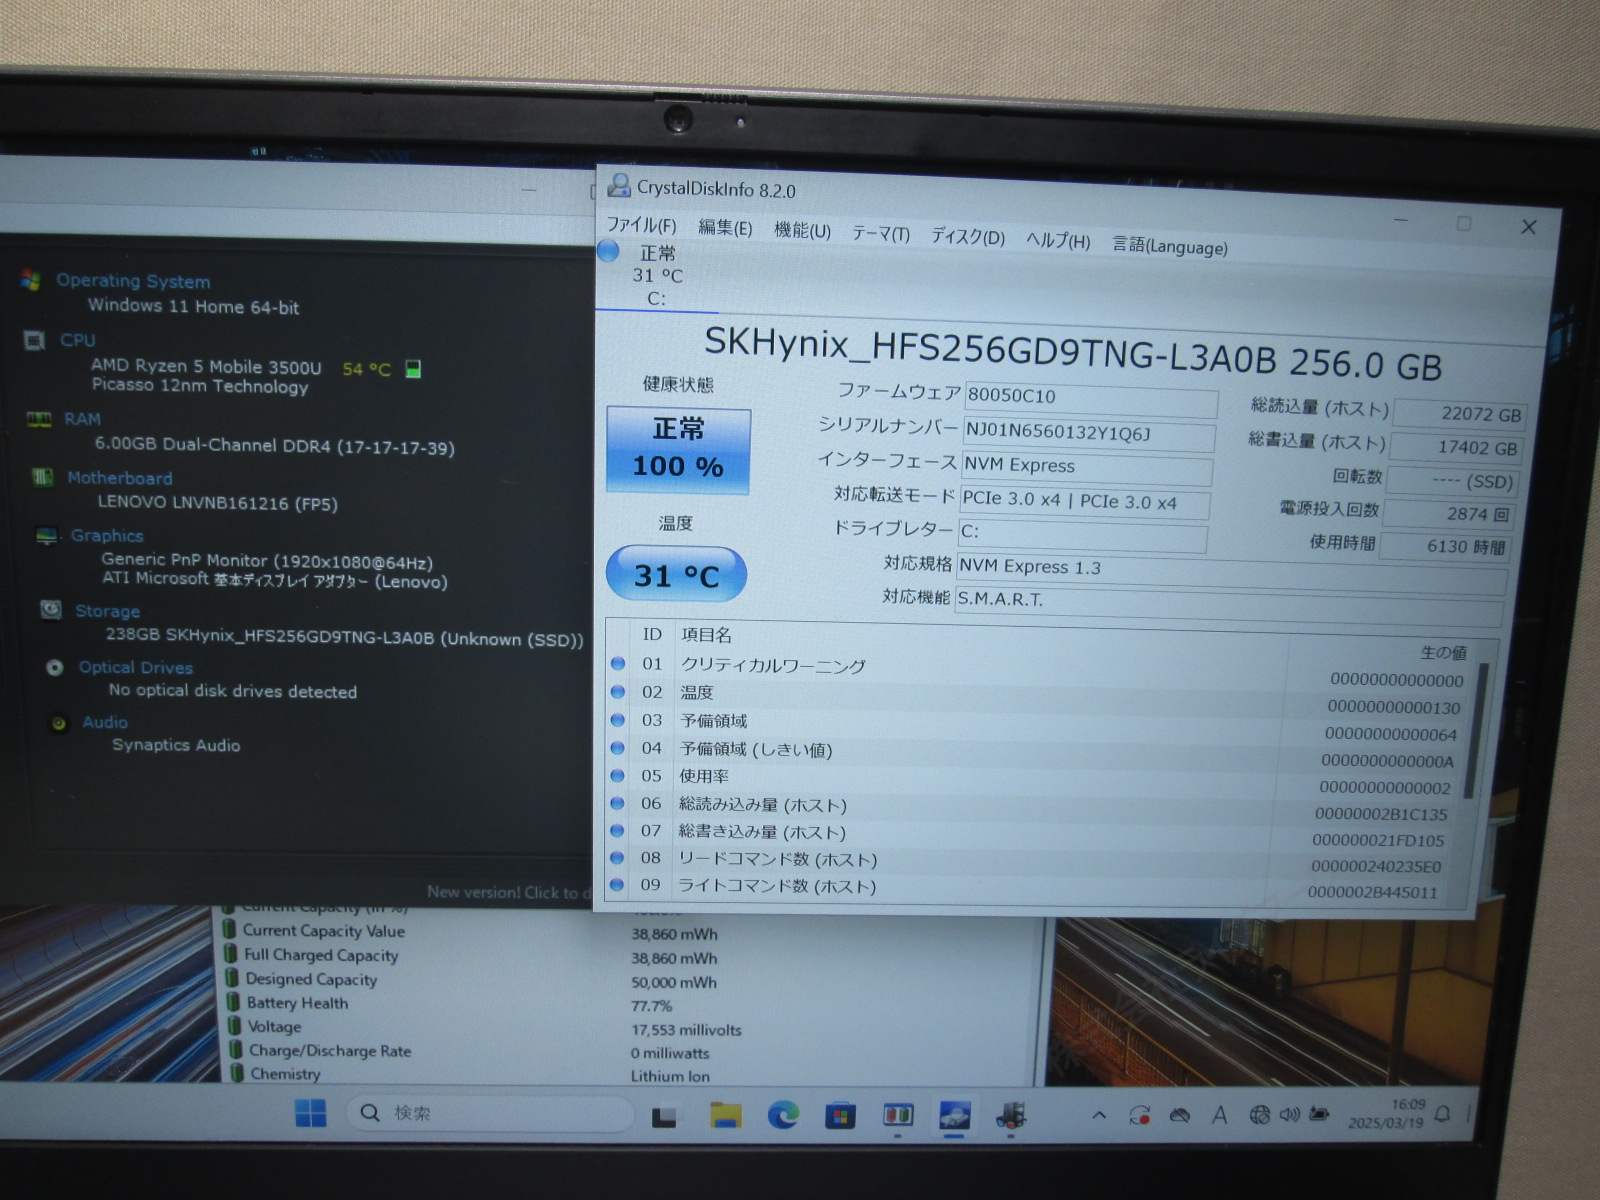Click the green CPU temperature indicator icon
Viewport: 1600px width, 1200px height.
413,369
